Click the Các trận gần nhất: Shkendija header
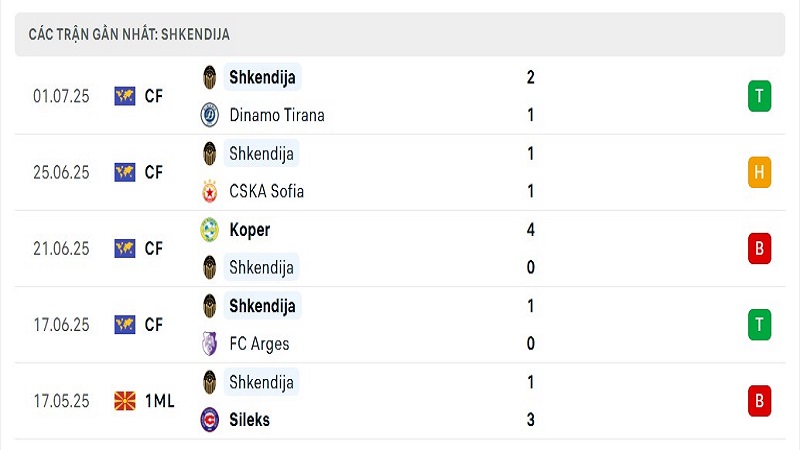 point(400,34)
